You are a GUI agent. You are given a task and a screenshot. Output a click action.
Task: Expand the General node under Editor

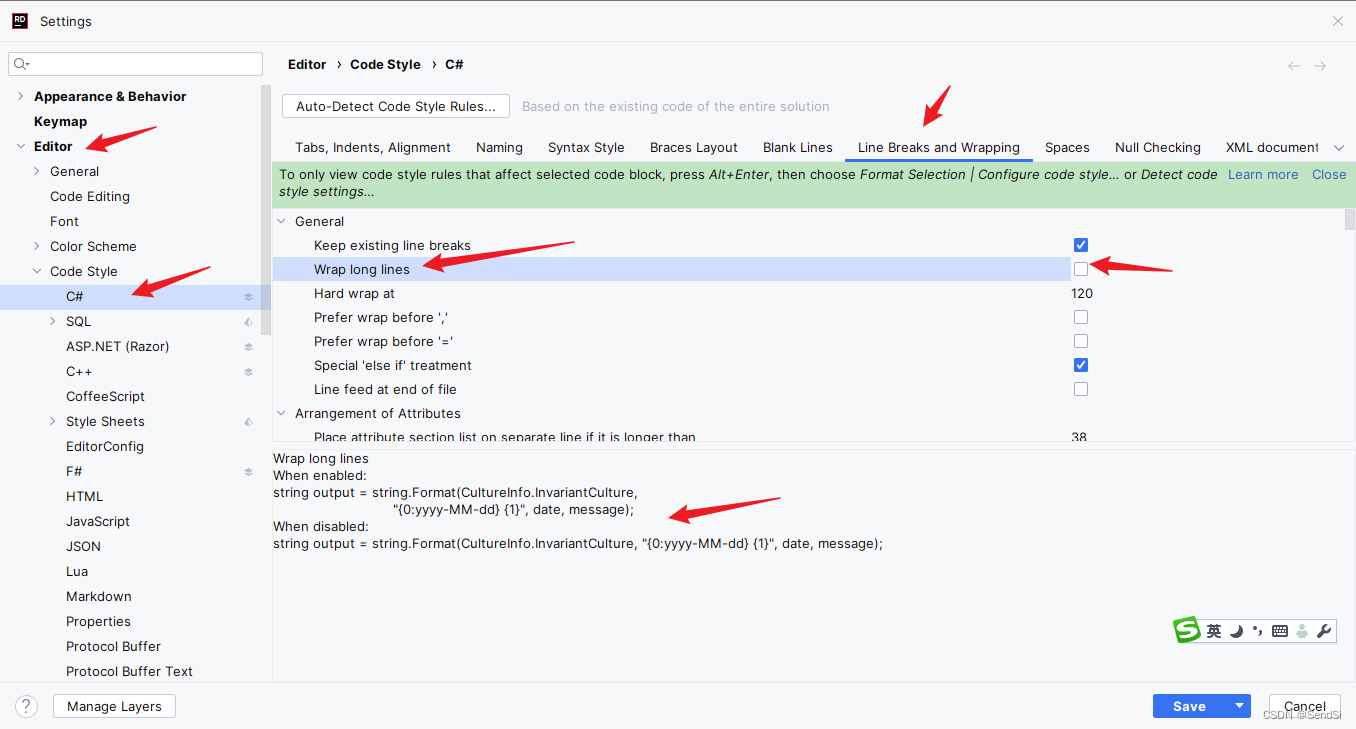(x=37, y=172)
